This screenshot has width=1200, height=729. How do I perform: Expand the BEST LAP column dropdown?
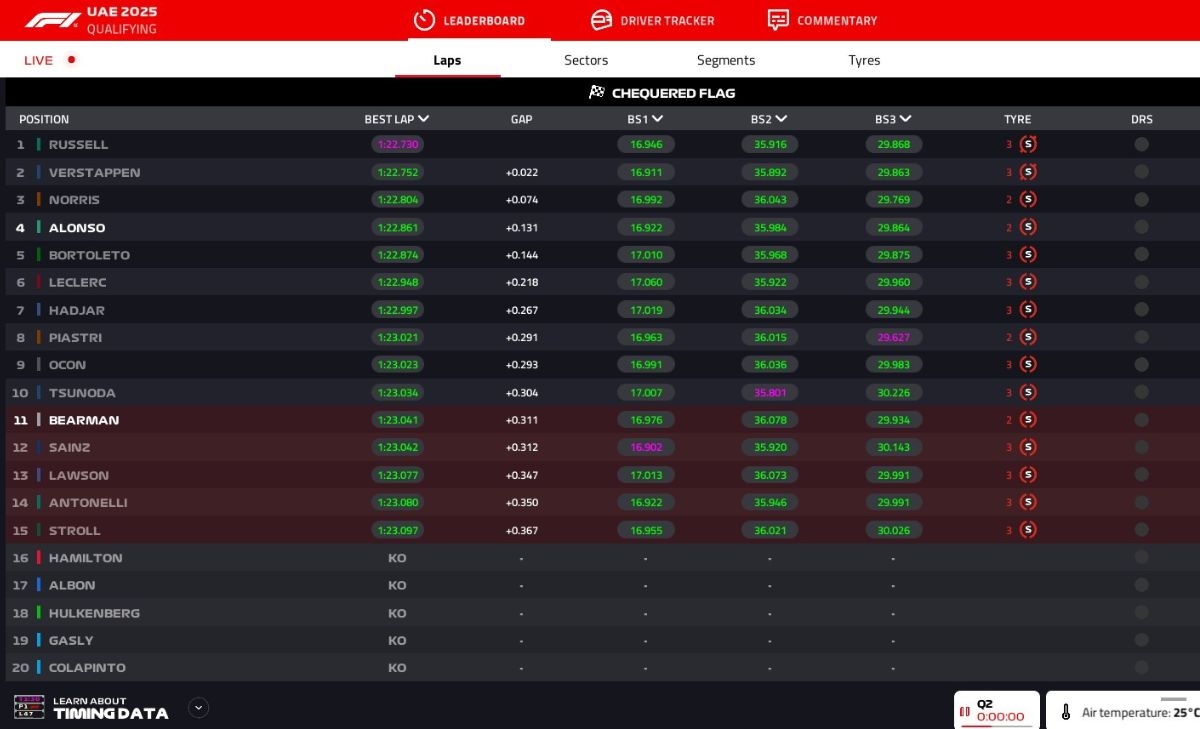point(424,119)
